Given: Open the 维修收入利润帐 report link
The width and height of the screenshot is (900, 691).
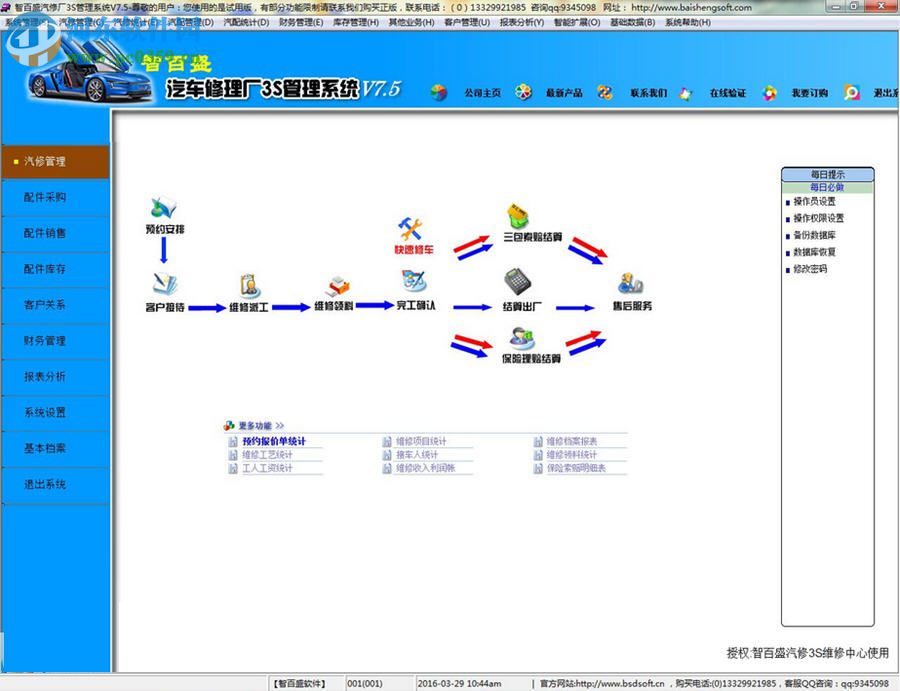Looking at the screenshot, I should click(425, 468).
